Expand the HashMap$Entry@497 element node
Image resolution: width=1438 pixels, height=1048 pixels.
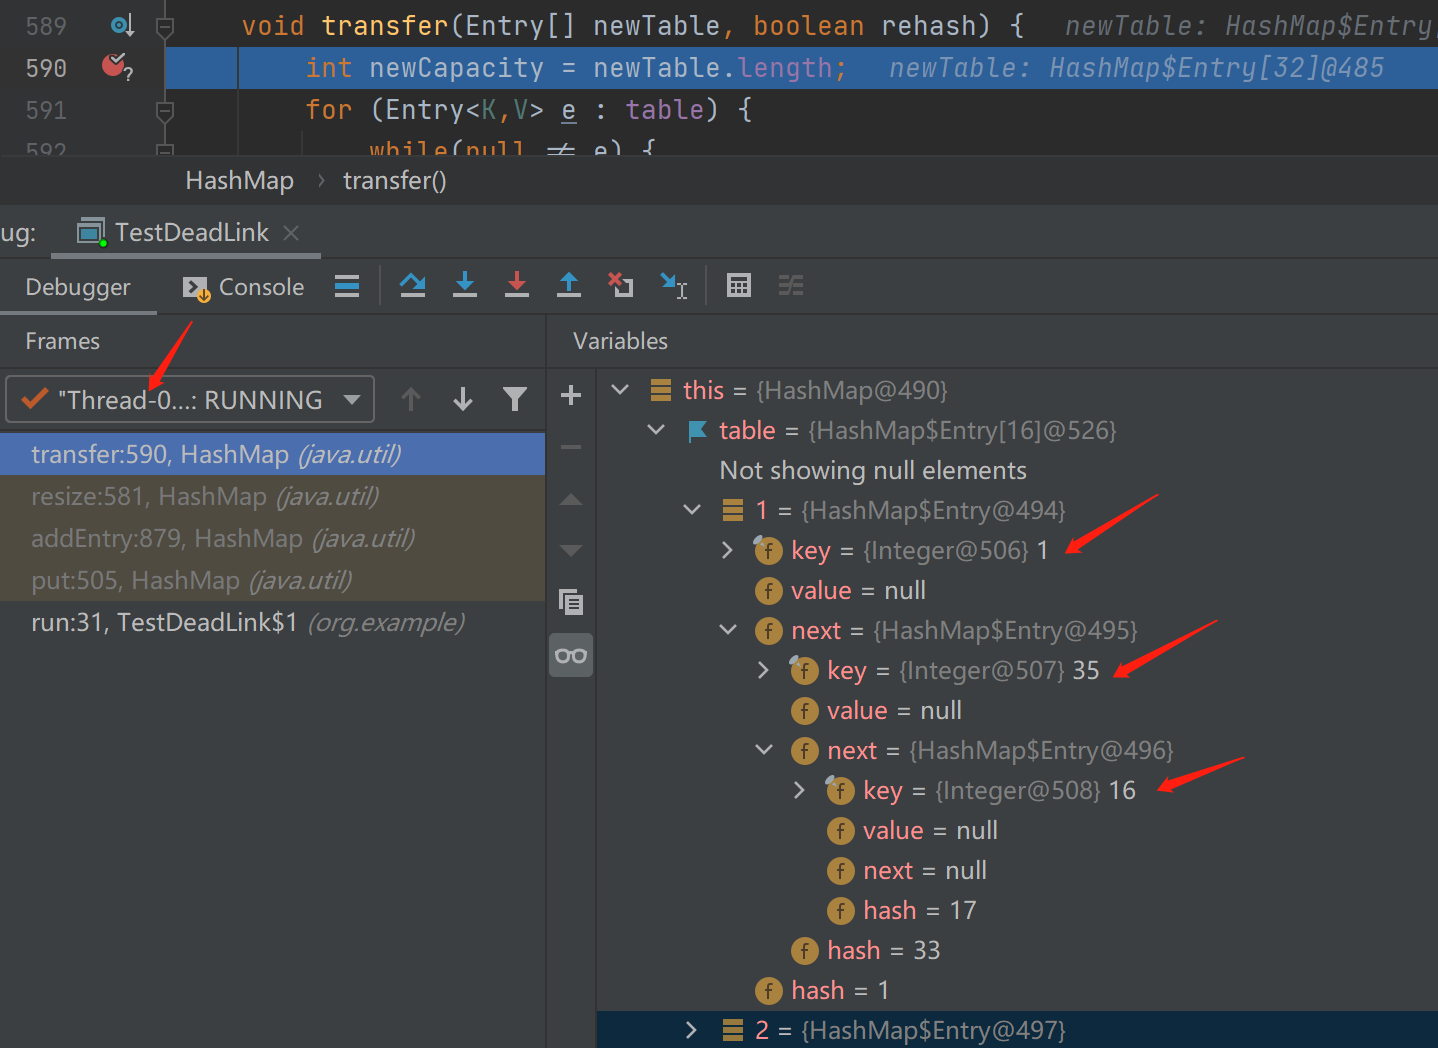click(691, 1030)
